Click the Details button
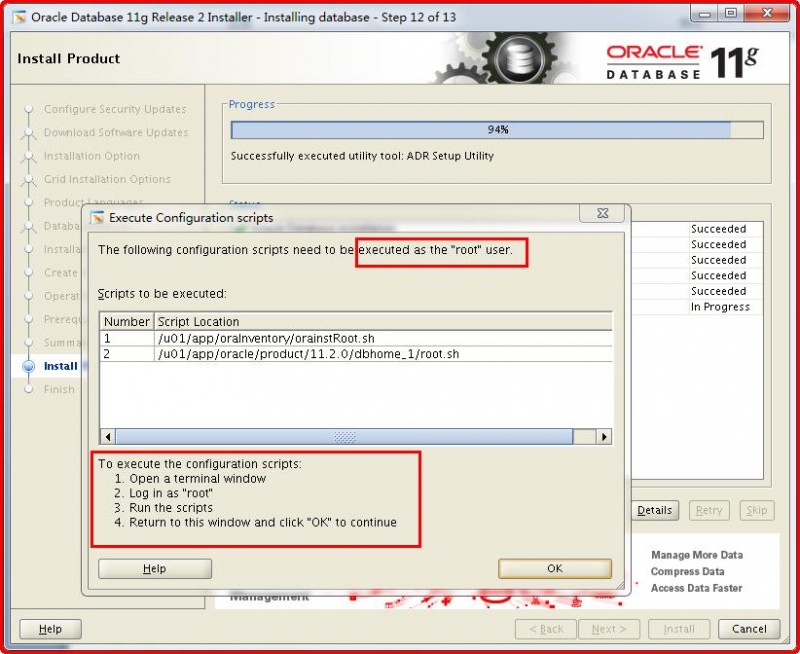 coord(654,510)
